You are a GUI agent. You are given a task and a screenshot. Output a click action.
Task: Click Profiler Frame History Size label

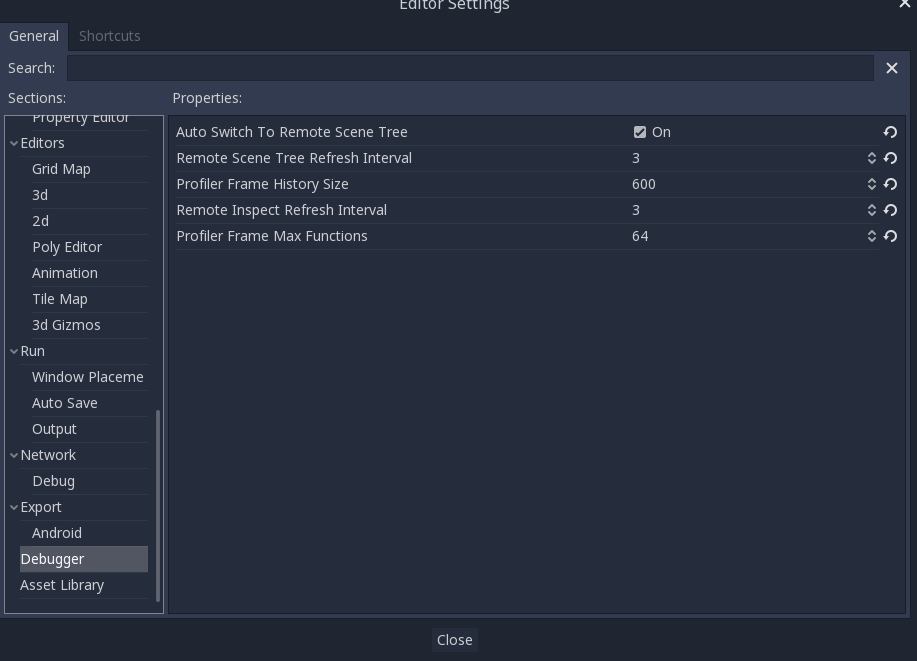(263, 184)
